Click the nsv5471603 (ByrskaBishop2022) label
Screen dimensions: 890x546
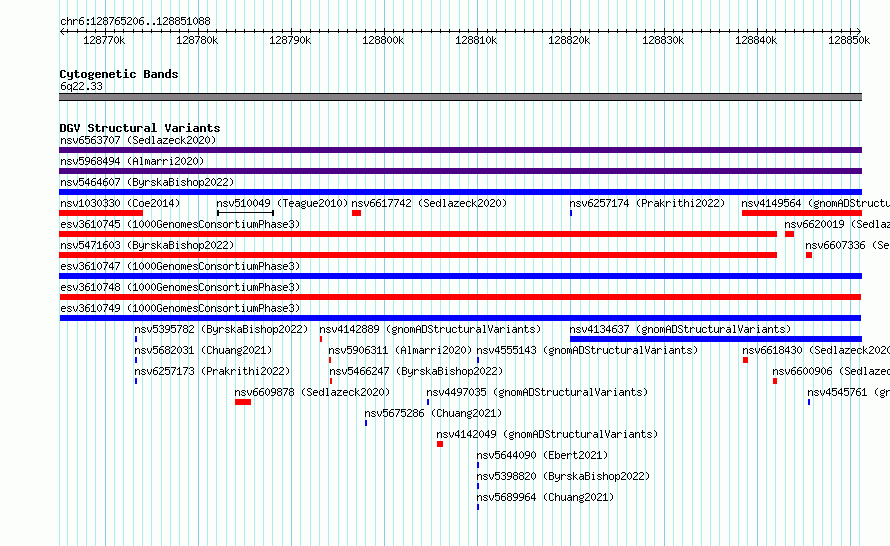[147, 245]
